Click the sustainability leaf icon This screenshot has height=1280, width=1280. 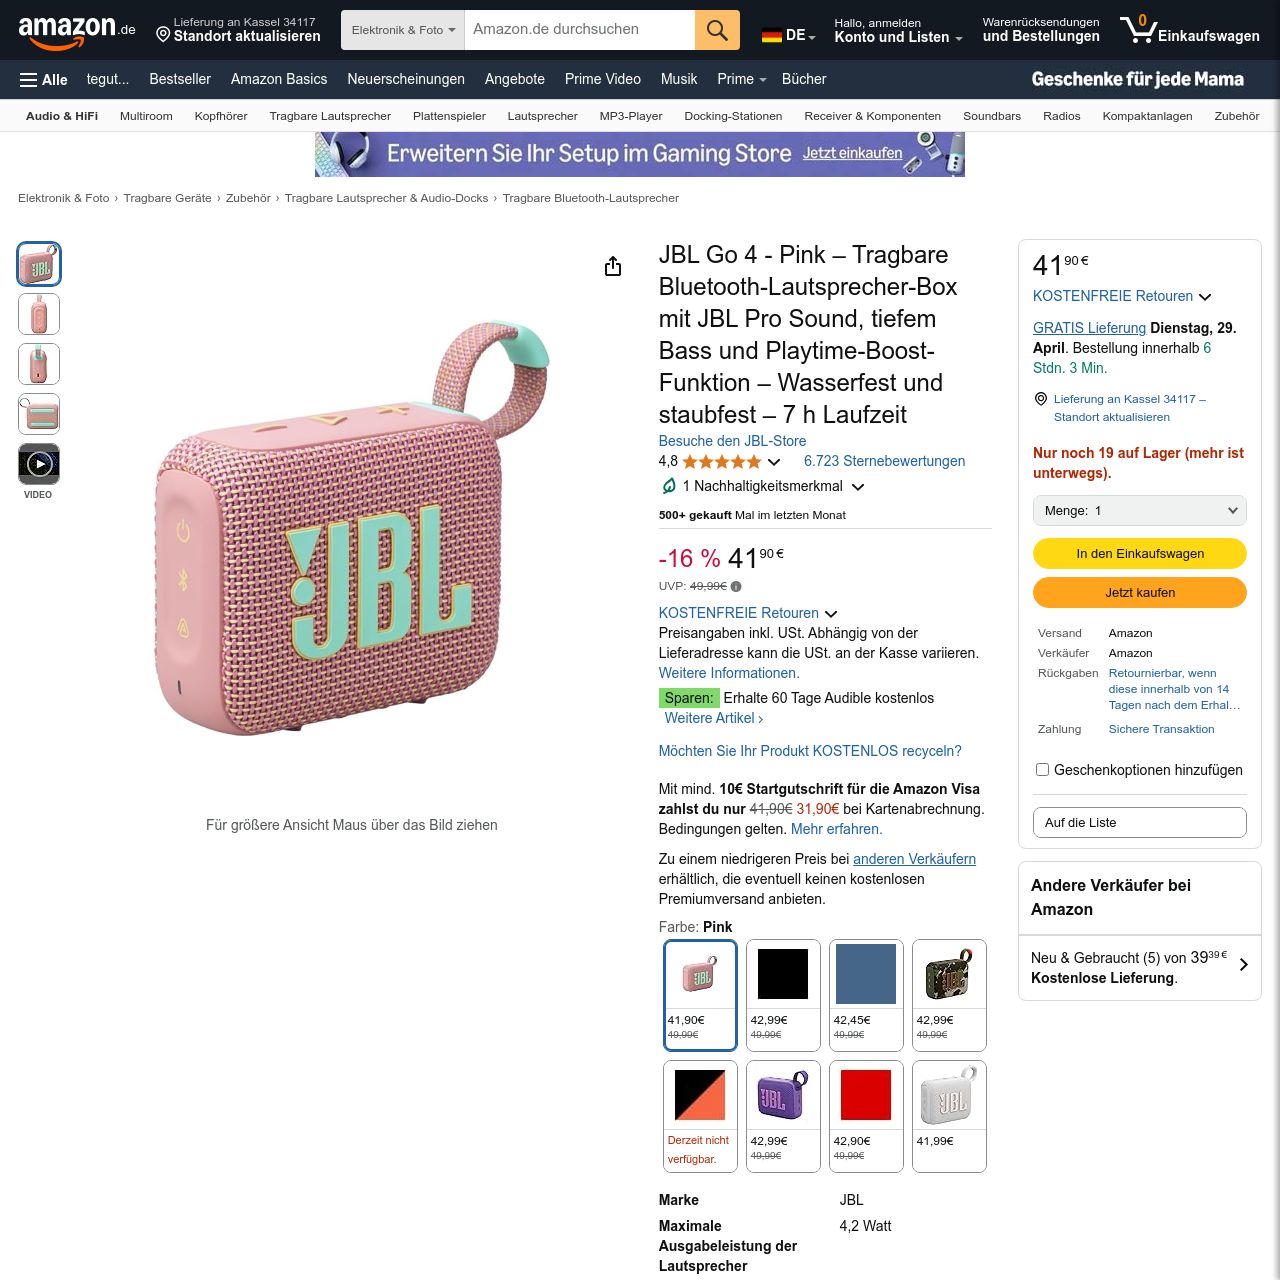669,486
